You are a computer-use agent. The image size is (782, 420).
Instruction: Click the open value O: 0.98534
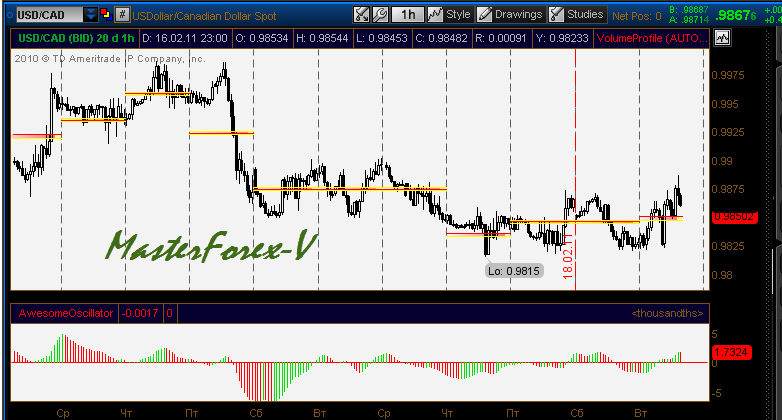tap(262, 38)
